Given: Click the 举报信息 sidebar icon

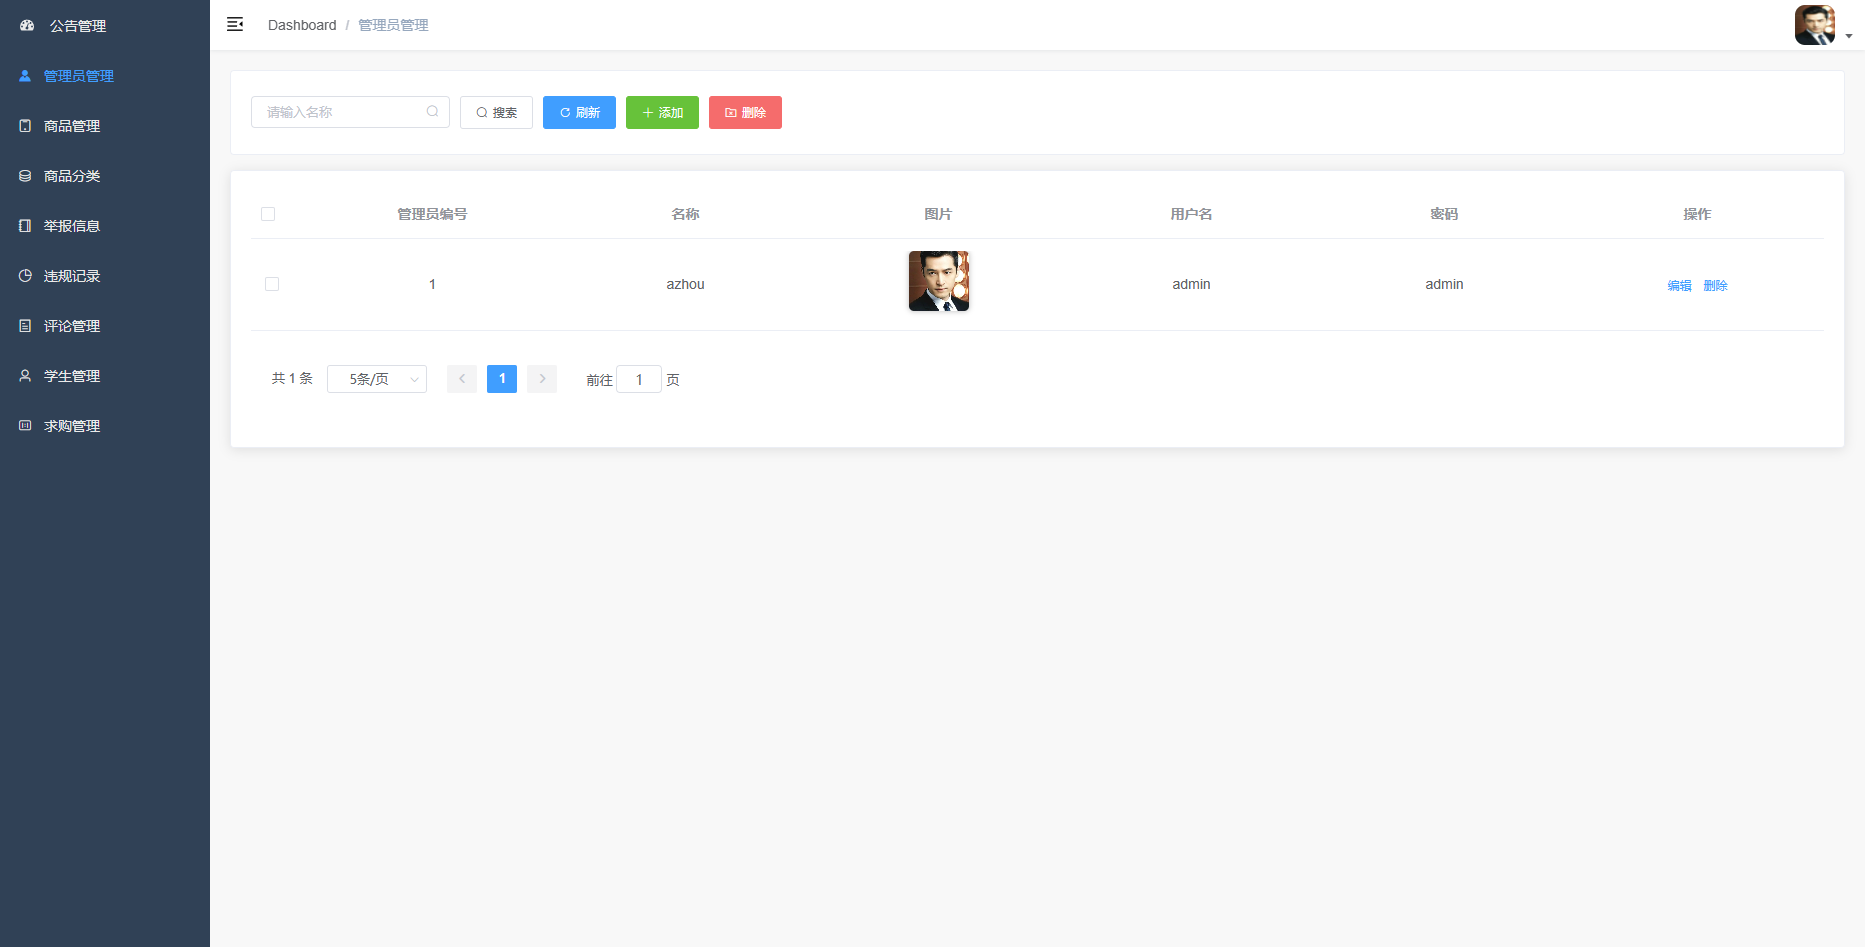Looking at the screenshot, I should tap(25, 226).
